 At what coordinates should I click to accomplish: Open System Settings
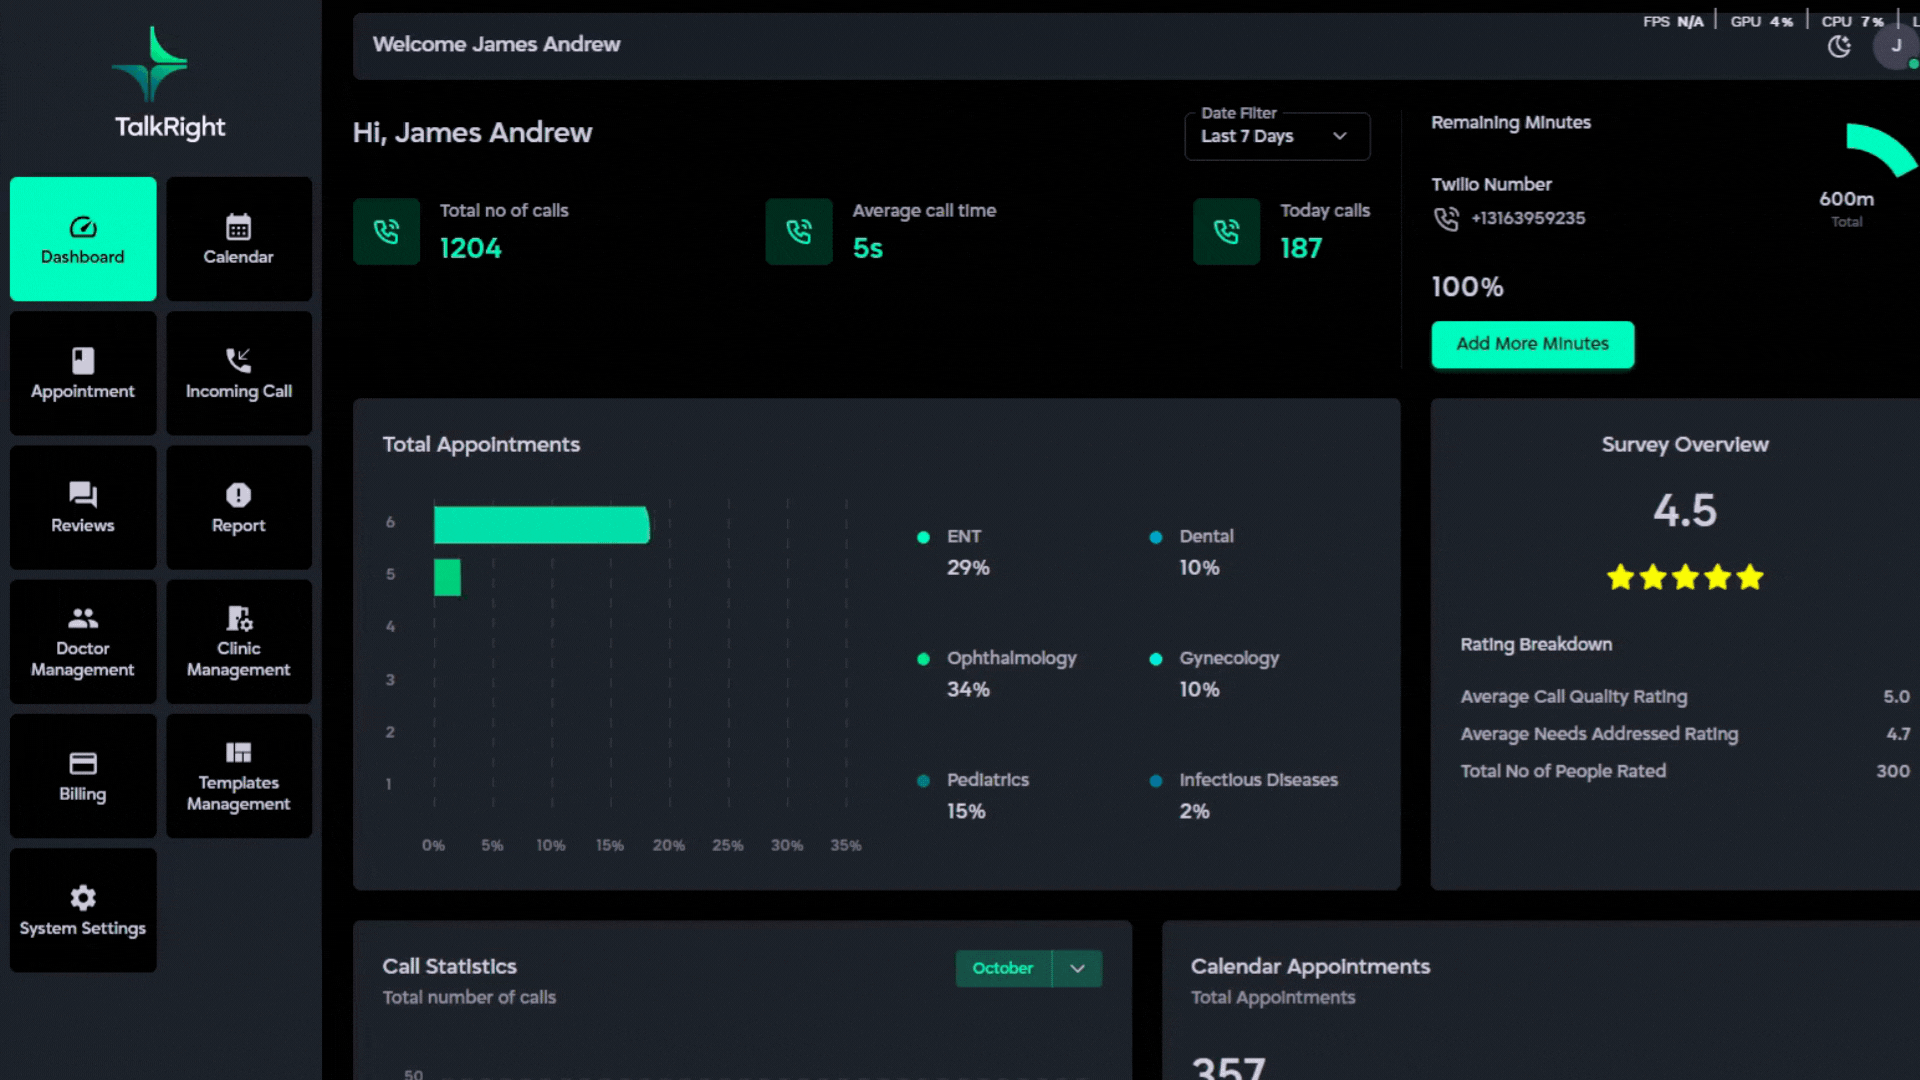pyautogui.click(x=83, y=910)
